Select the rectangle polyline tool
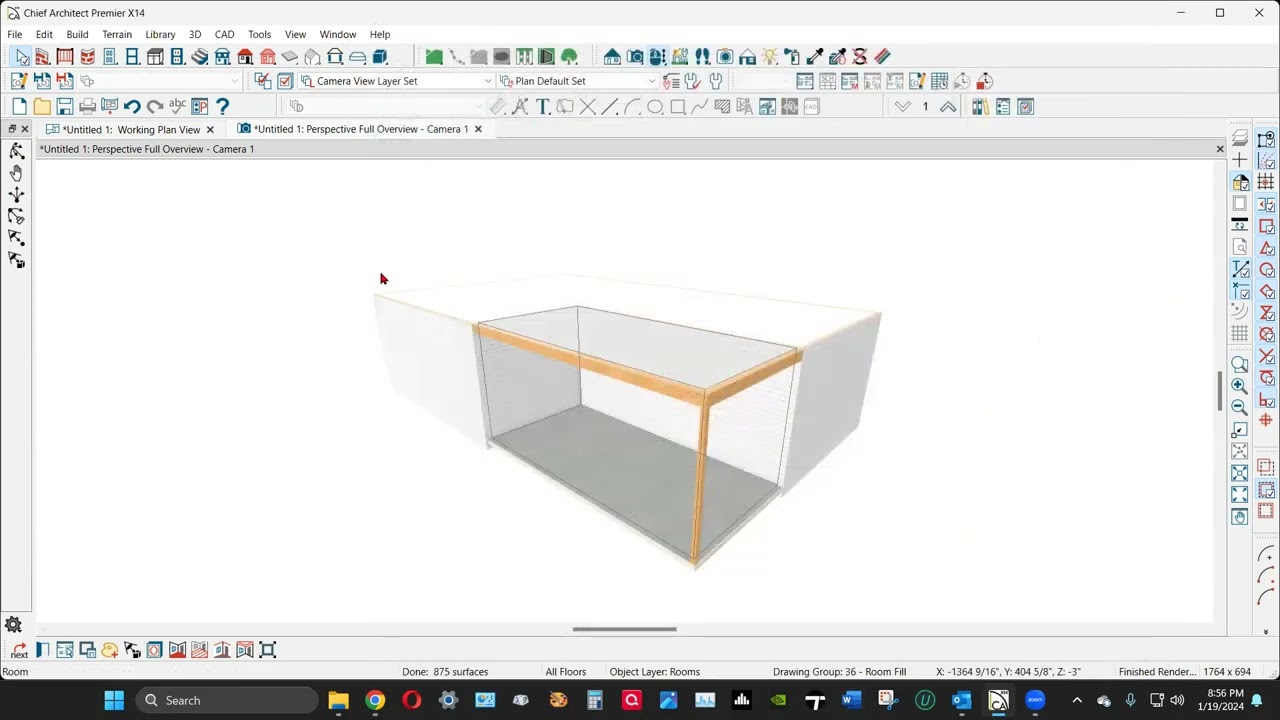The image size is (1280, 720). (x=677, y=107)
